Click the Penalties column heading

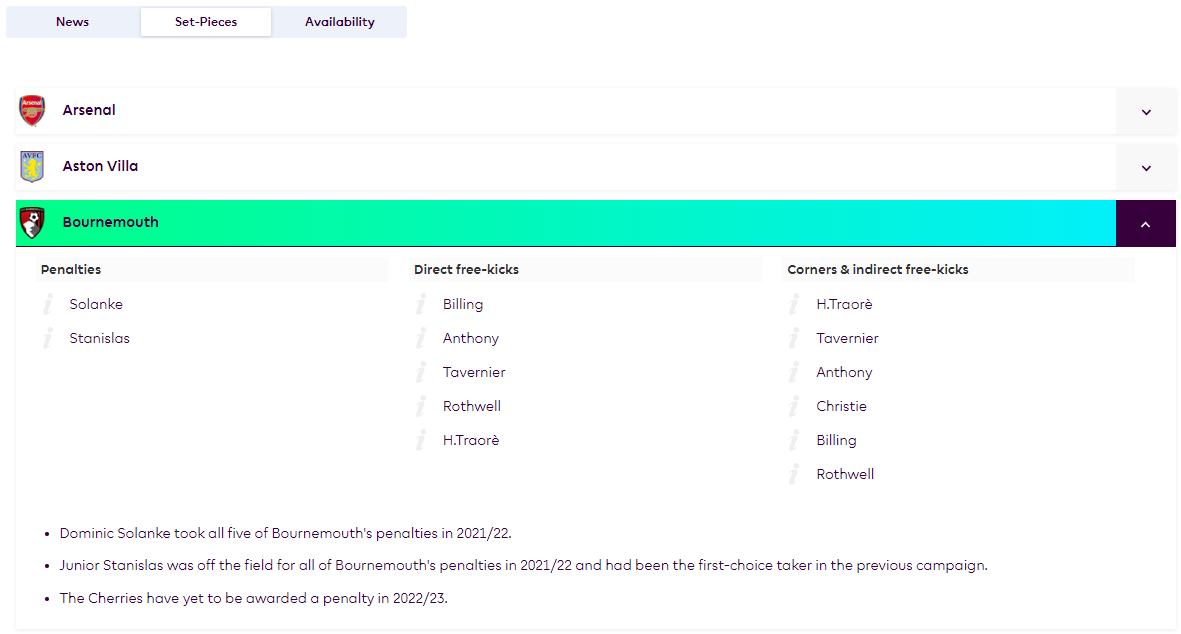[x=71, y=270]
